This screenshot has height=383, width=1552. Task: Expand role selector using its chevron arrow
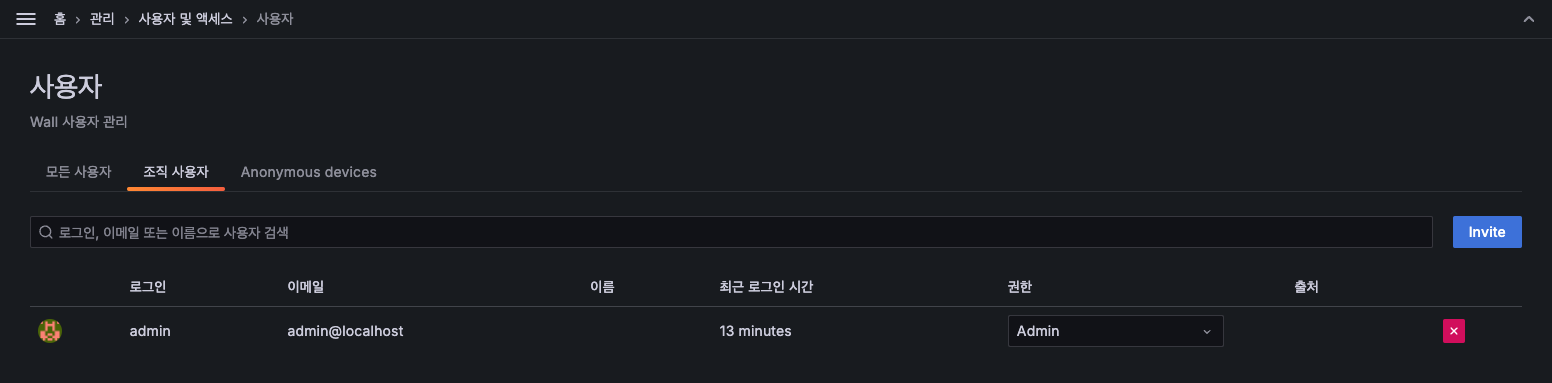click(1206, 331)
